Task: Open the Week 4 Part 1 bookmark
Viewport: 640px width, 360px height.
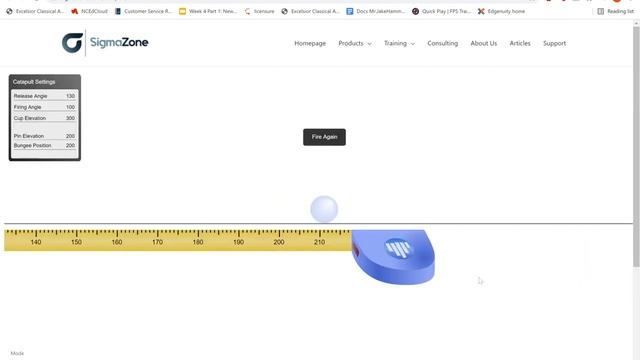Action: [x=208, y=11]
